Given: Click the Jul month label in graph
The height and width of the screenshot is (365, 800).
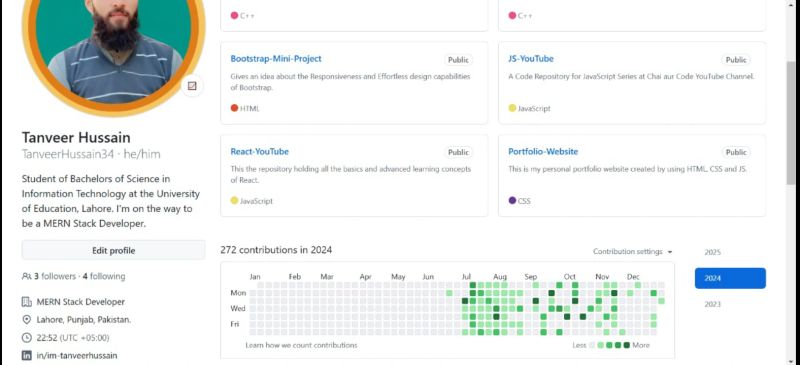Looking at the screenshot, I should coord(466,277).
